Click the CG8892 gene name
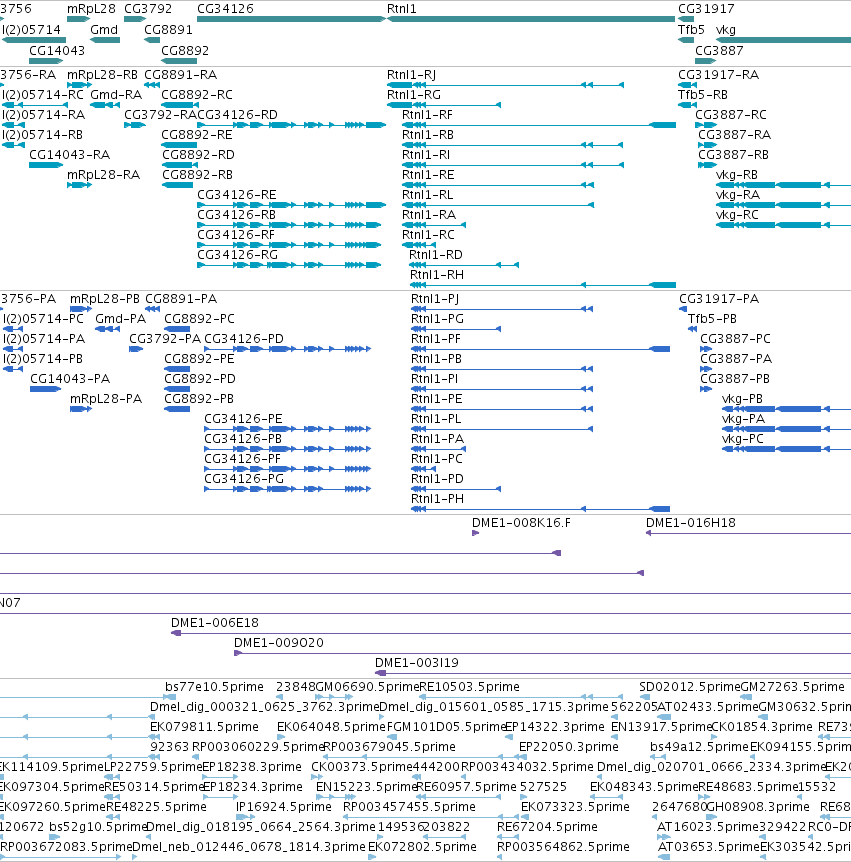This screenshot has height=862, width=851. (185, 51)
